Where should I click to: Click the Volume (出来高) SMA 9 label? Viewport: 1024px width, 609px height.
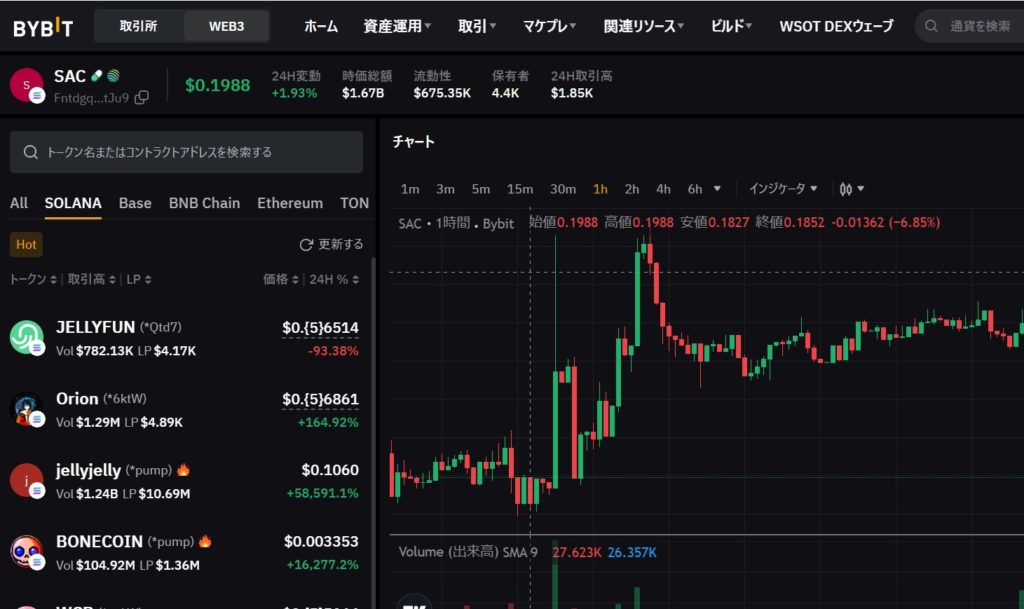tap(468, 552)
